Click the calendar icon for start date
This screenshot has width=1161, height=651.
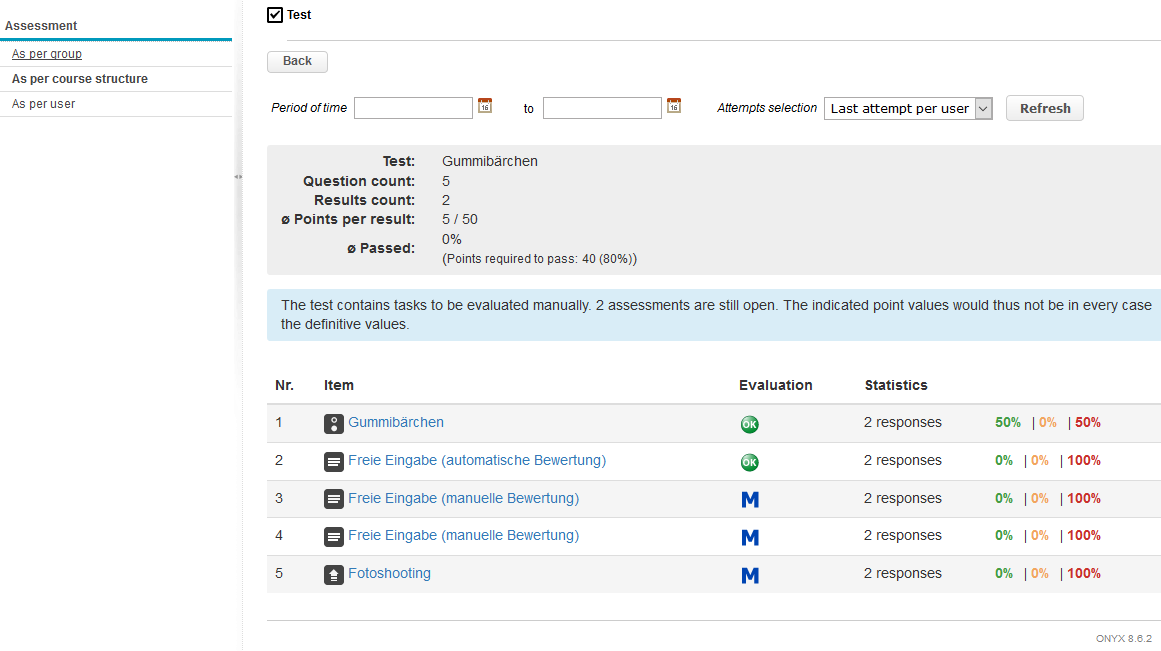[x=485, y=106]
